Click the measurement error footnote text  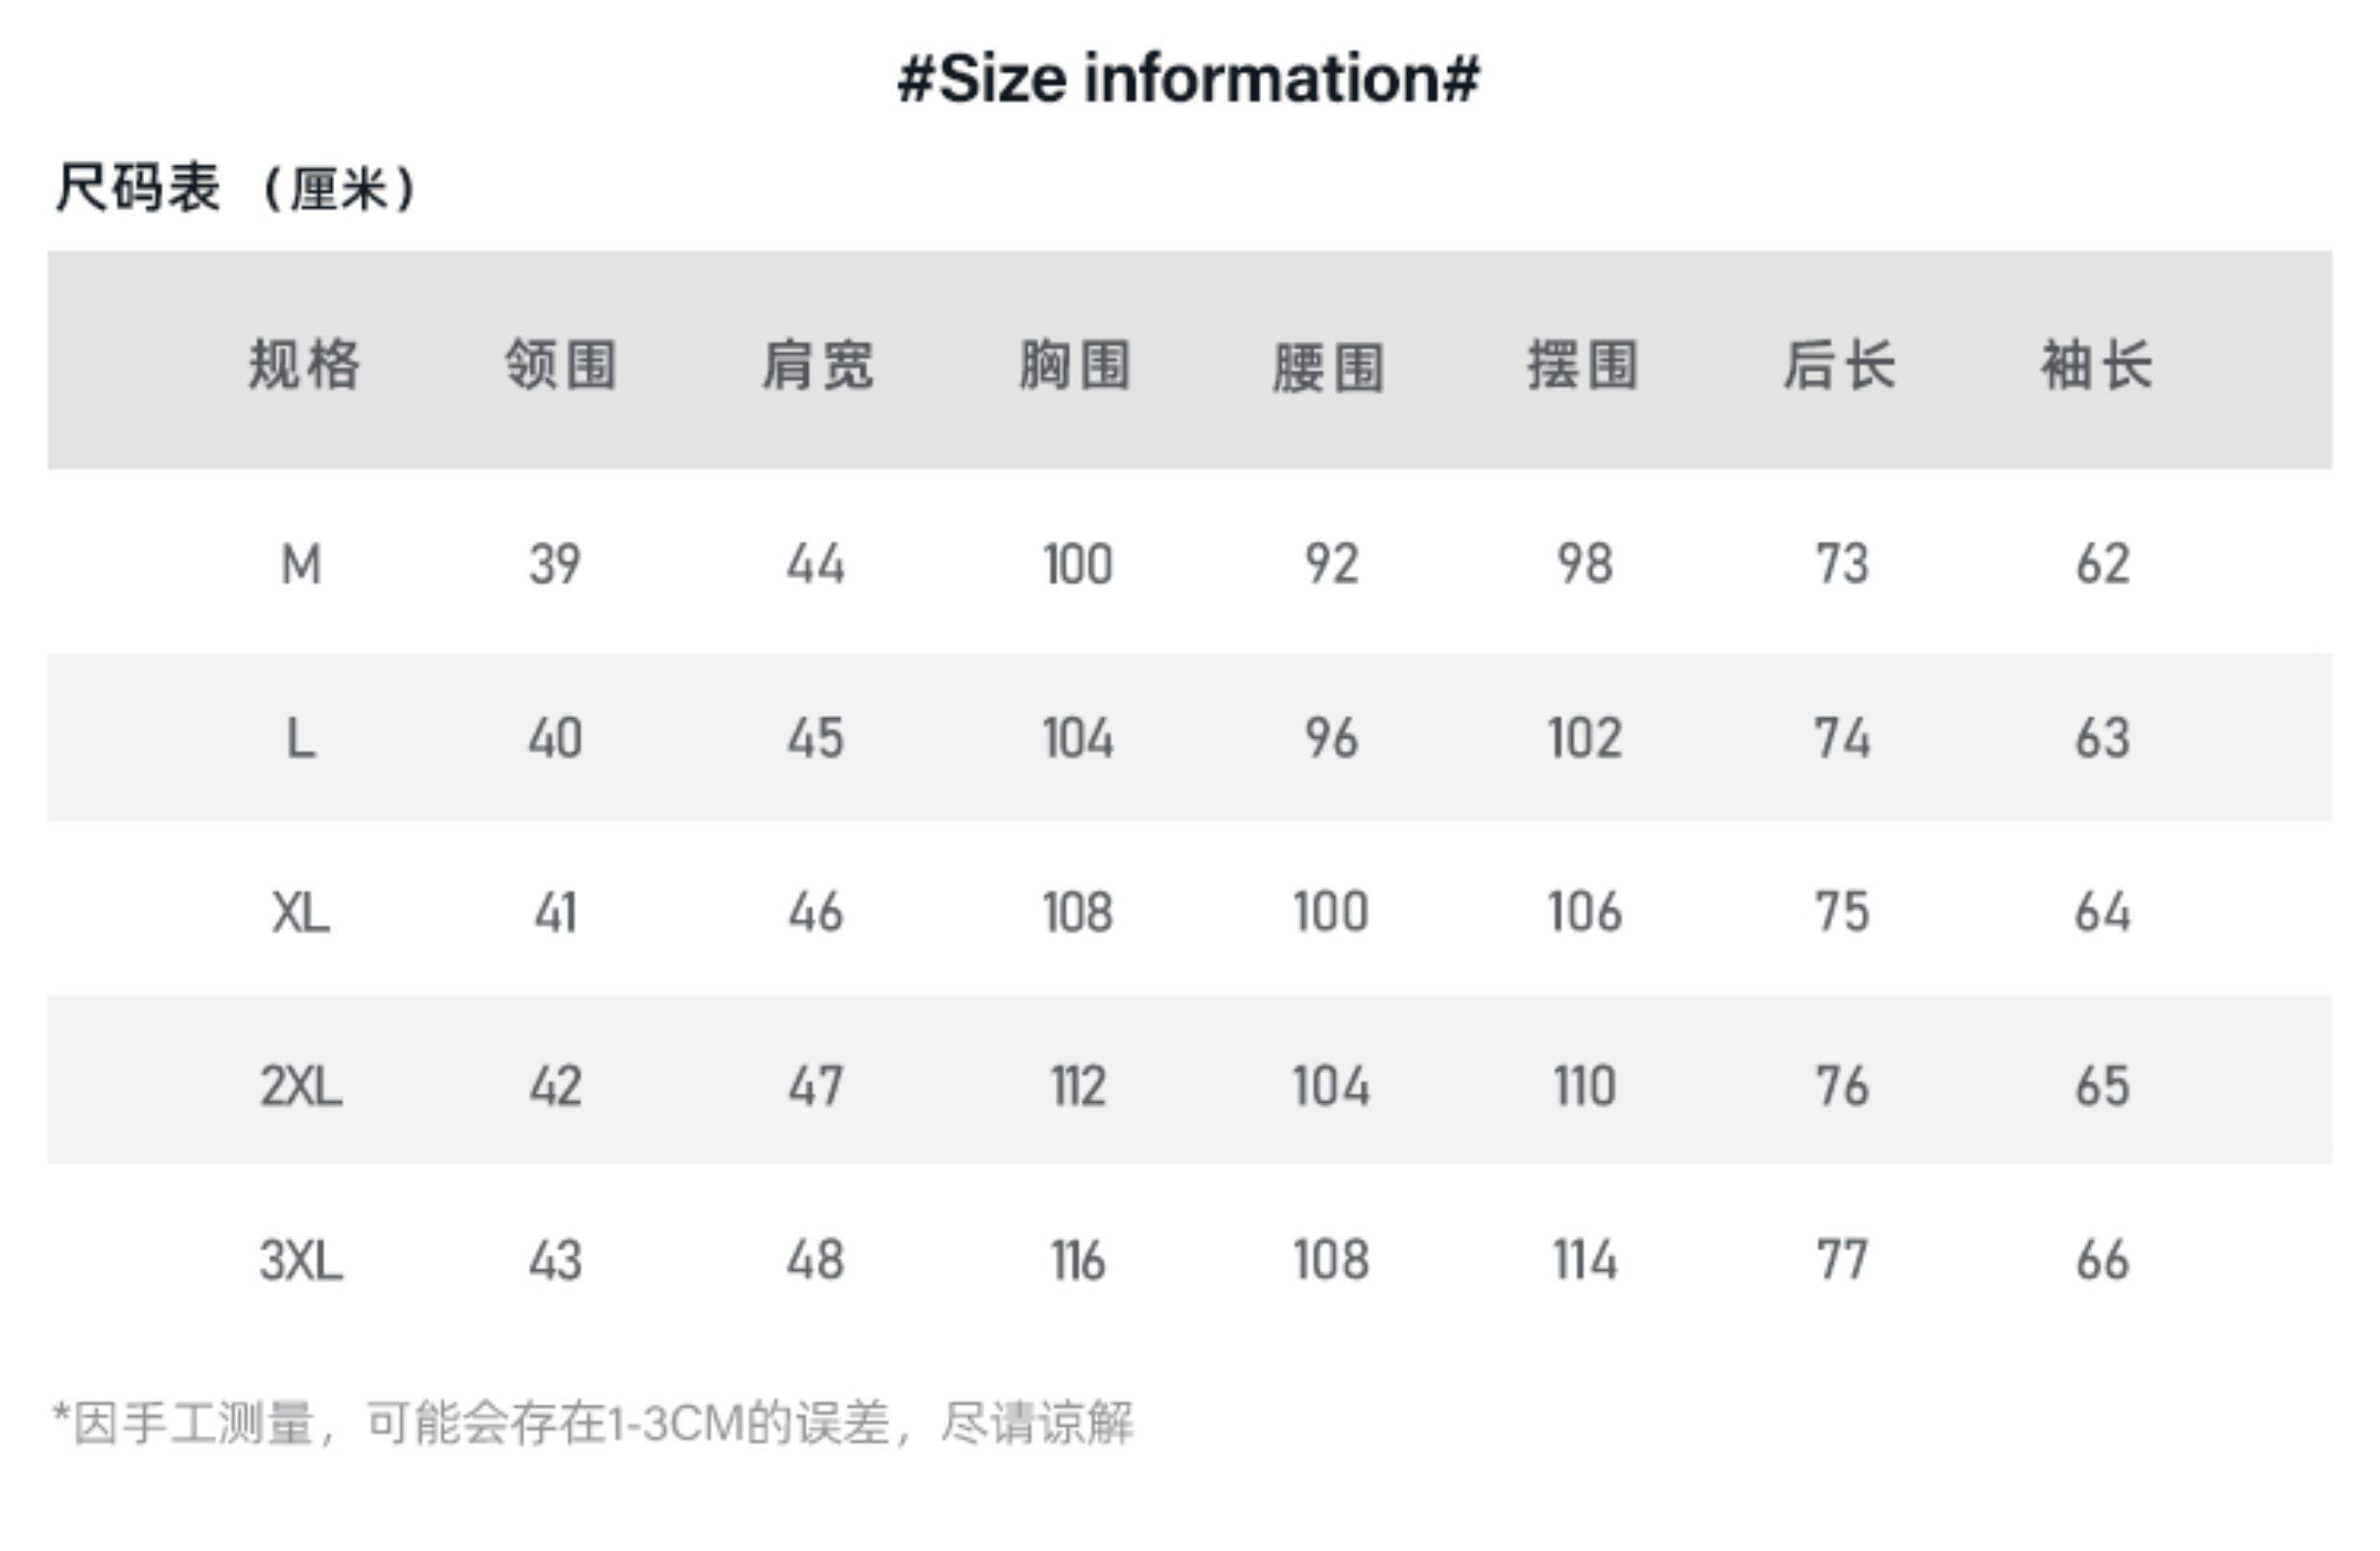593,1422
